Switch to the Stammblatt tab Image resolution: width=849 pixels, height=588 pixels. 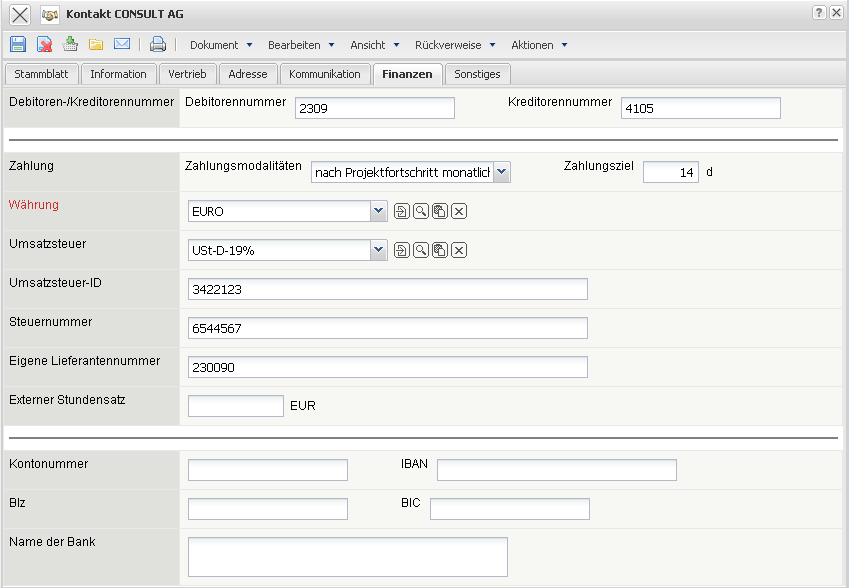(x=41, y=74)
